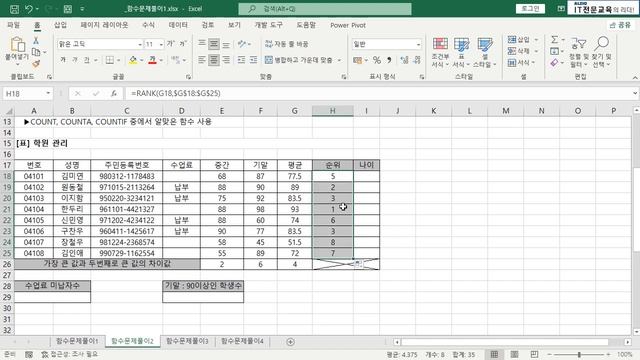This screenshot has width=640, height=360.
Task: Toggle italic formatting
Action: point(75,60)
